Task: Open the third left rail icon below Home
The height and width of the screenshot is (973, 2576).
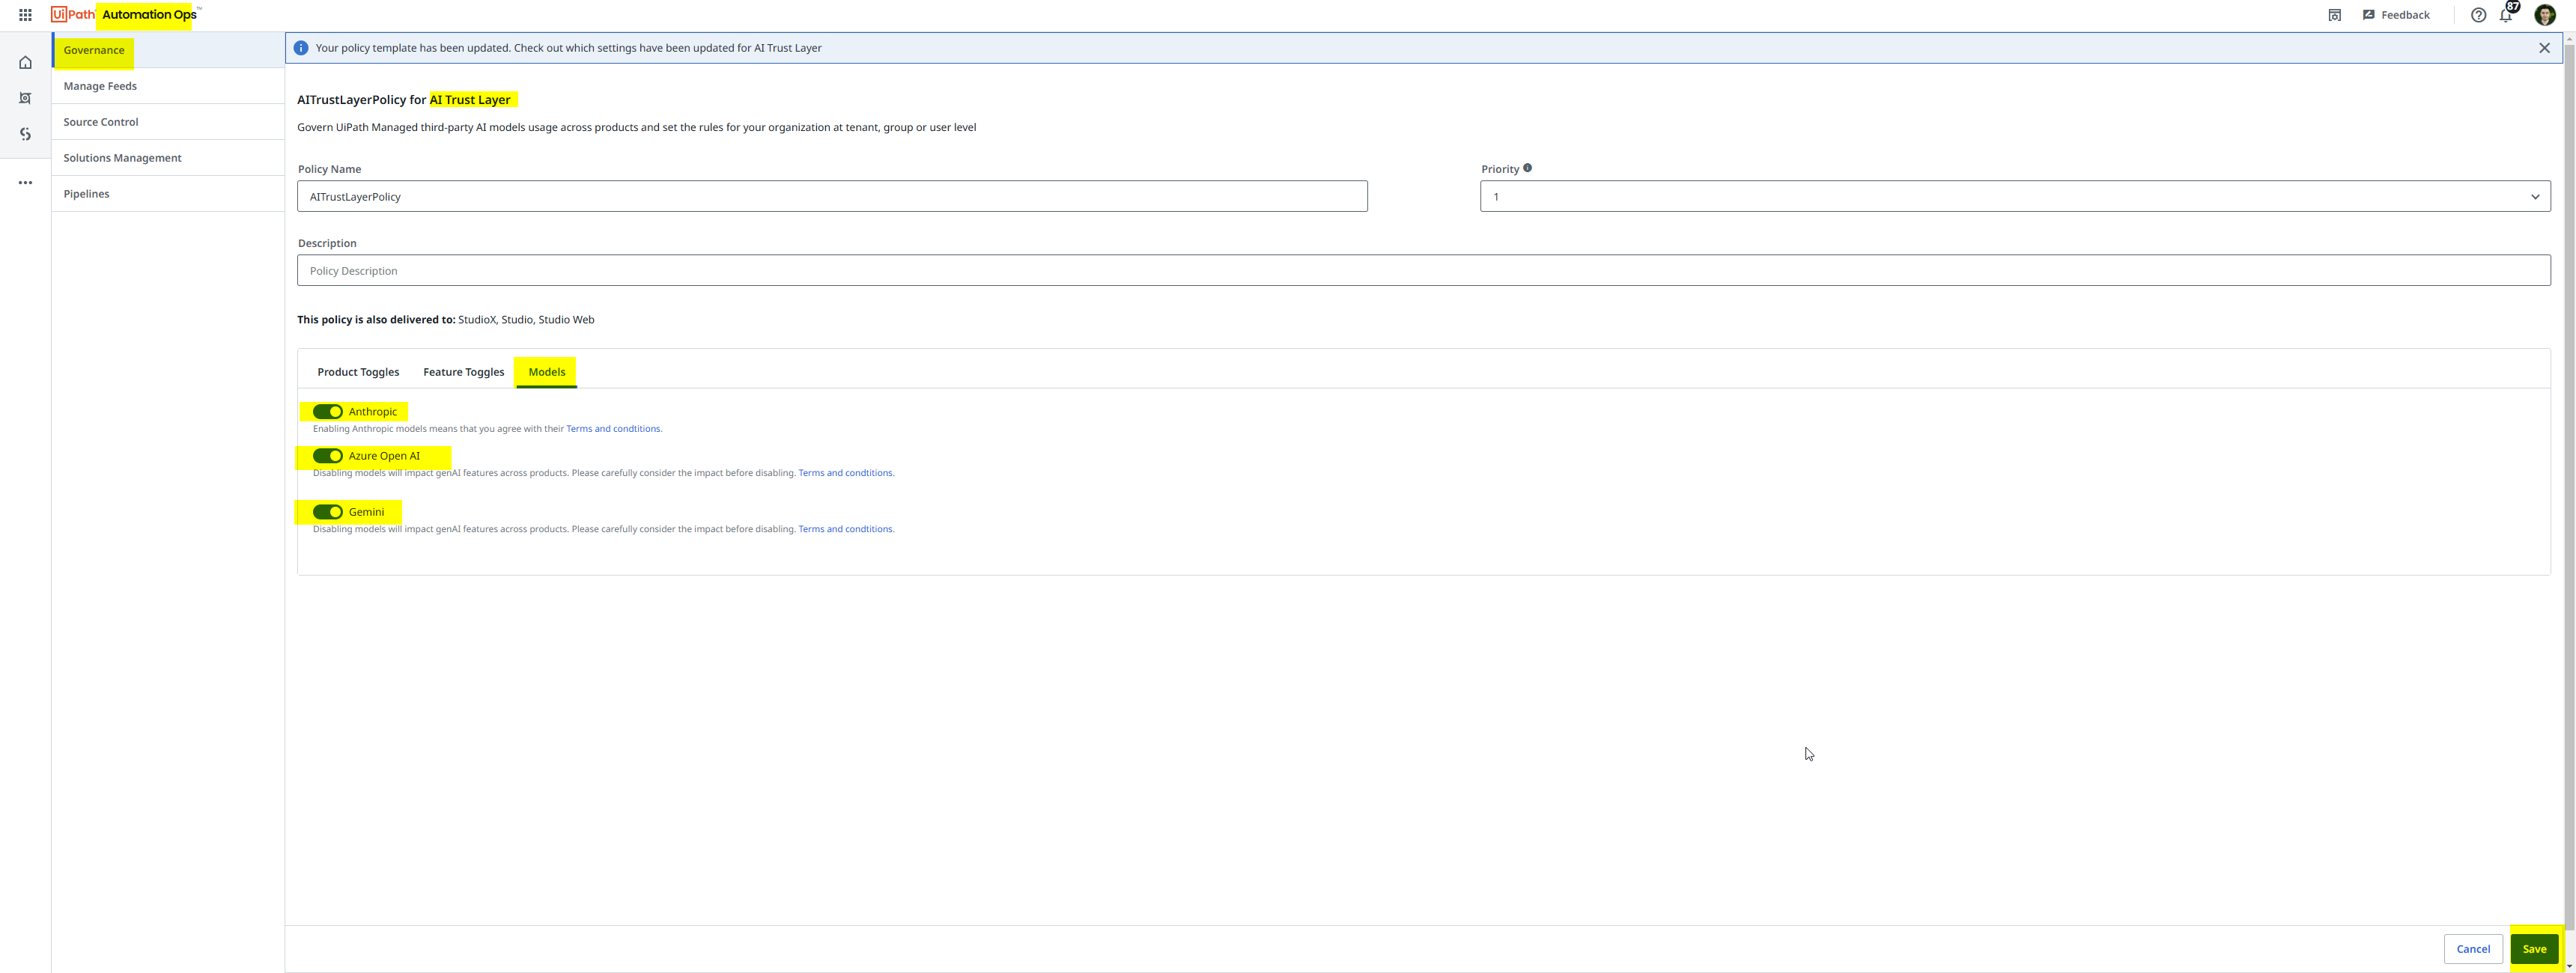Action: [25, 134]
